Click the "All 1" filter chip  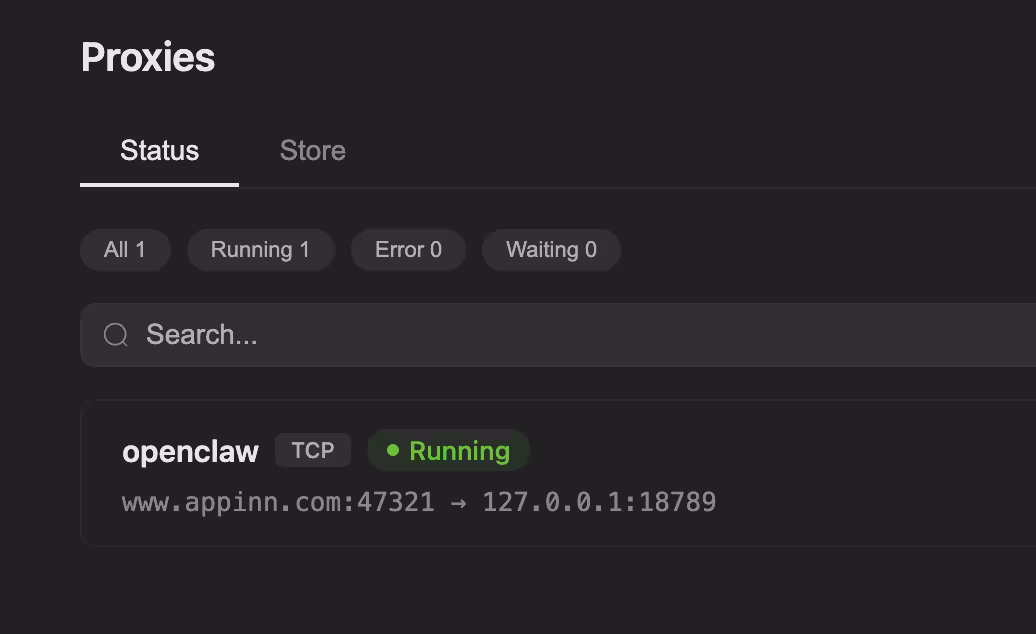pos(125,249)
